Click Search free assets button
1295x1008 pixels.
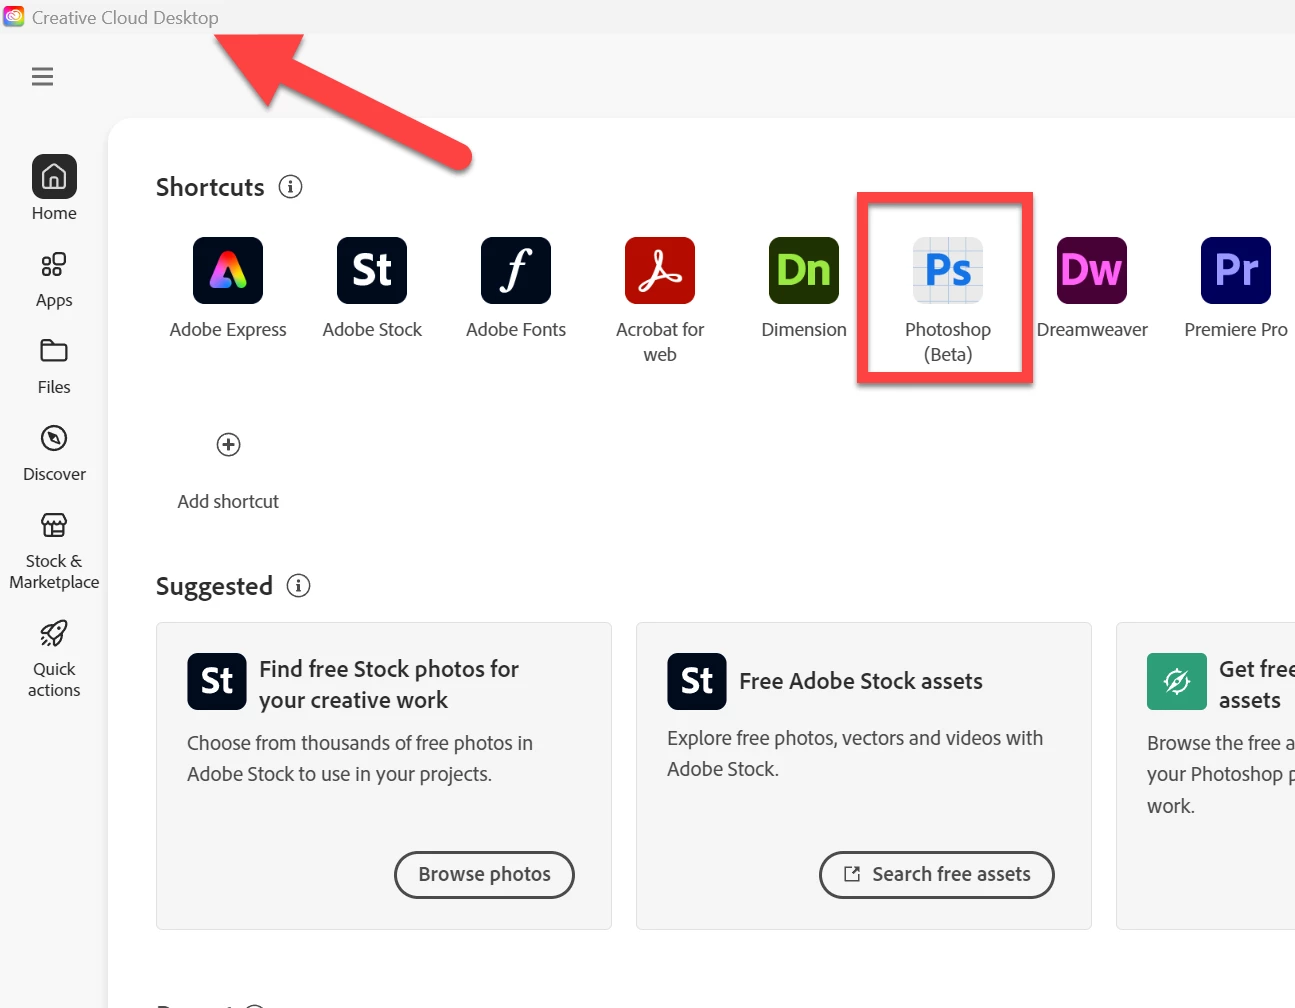(x=937, y=875)
